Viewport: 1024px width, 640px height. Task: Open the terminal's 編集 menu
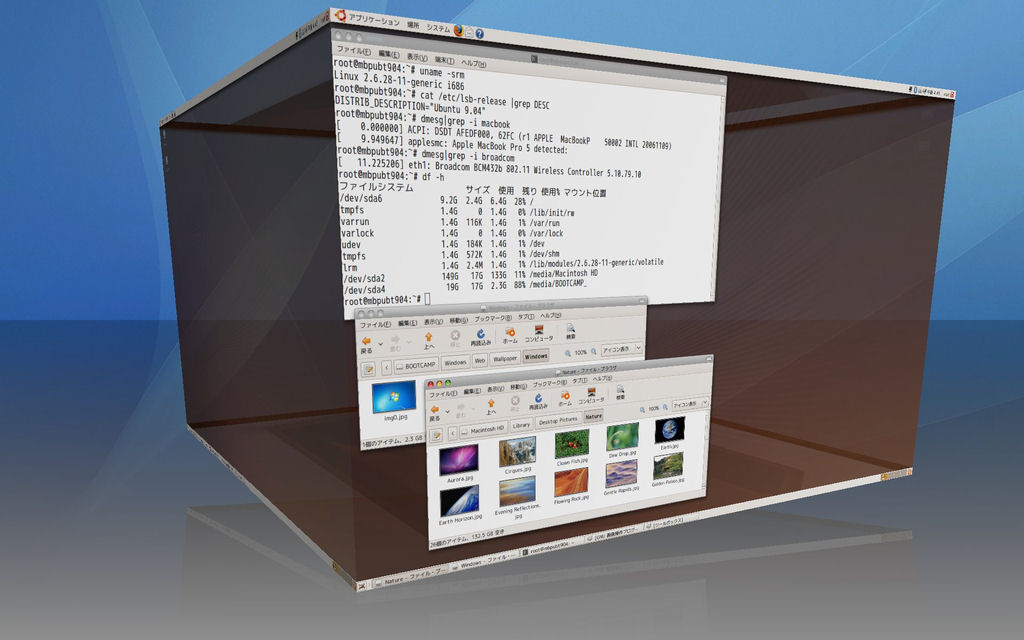click(389, 54)
